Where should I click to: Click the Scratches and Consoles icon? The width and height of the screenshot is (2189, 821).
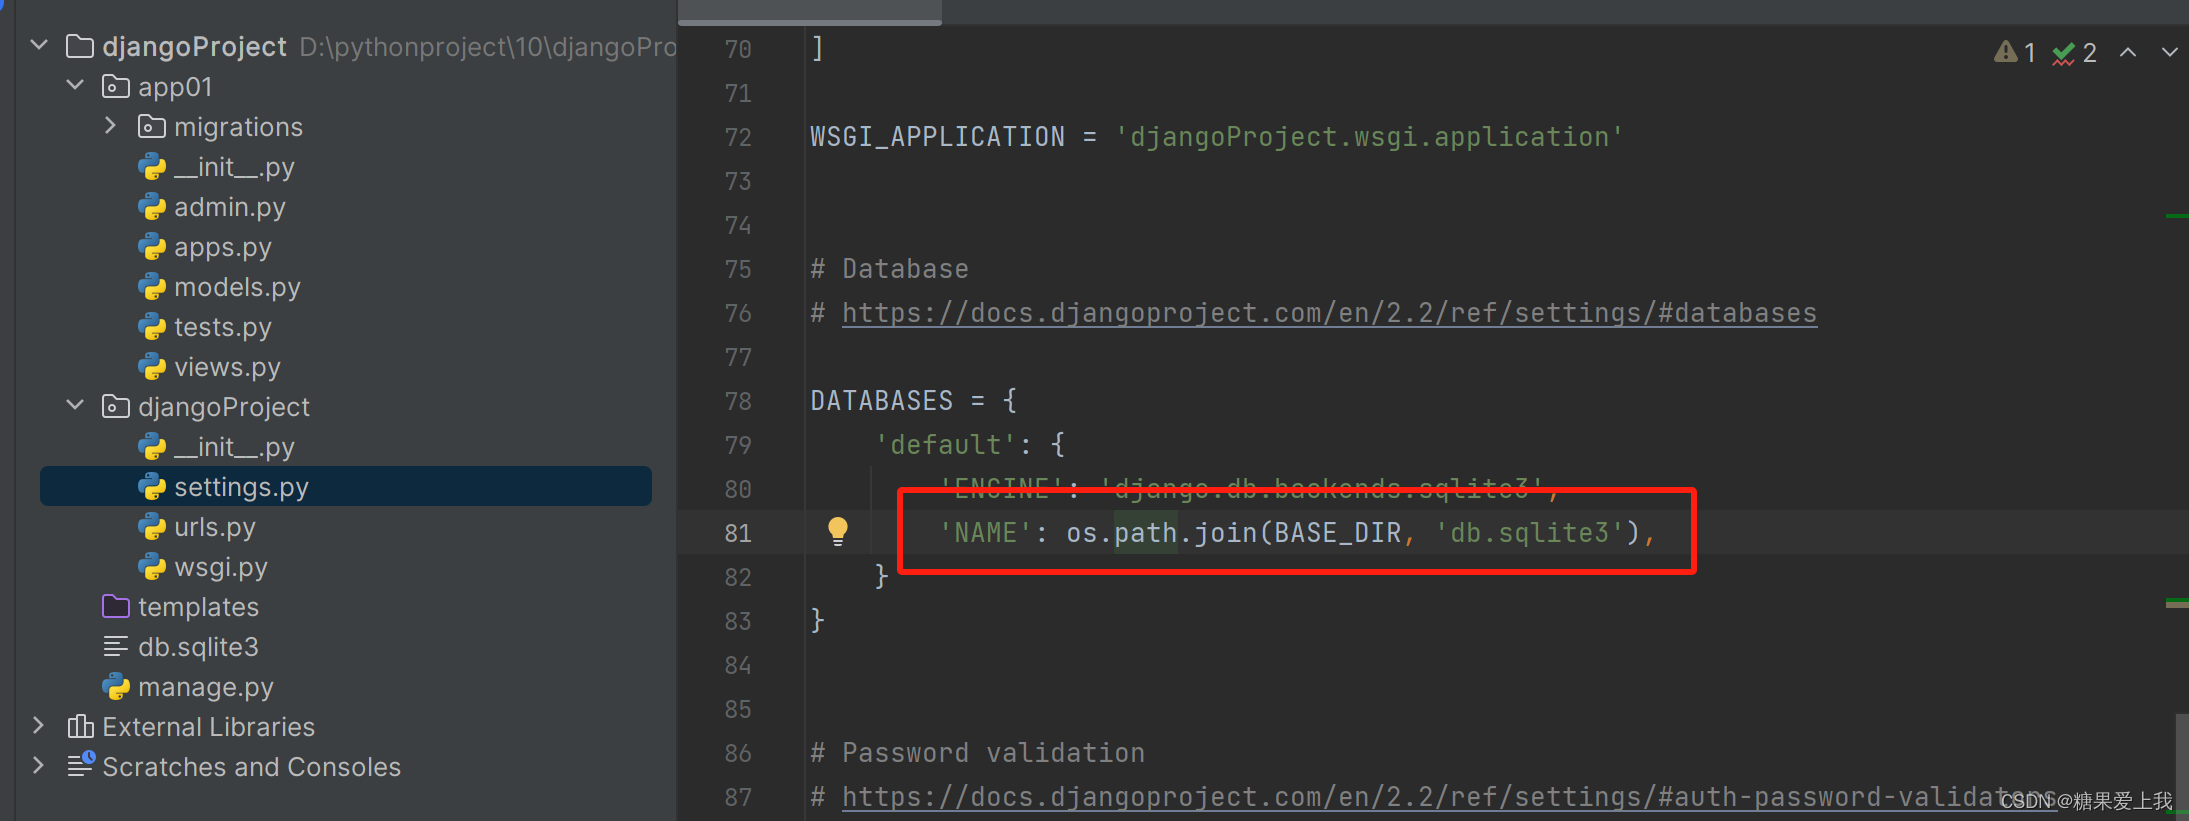(x=81, y=765)
